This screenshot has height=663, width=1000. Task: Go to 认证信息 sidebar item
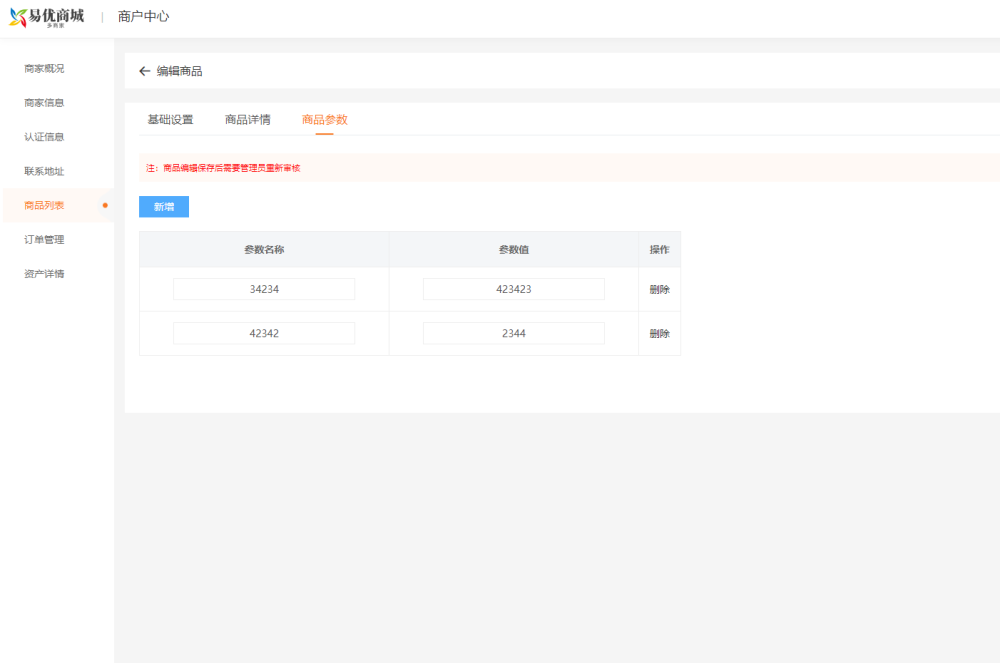tap(44, 137)
